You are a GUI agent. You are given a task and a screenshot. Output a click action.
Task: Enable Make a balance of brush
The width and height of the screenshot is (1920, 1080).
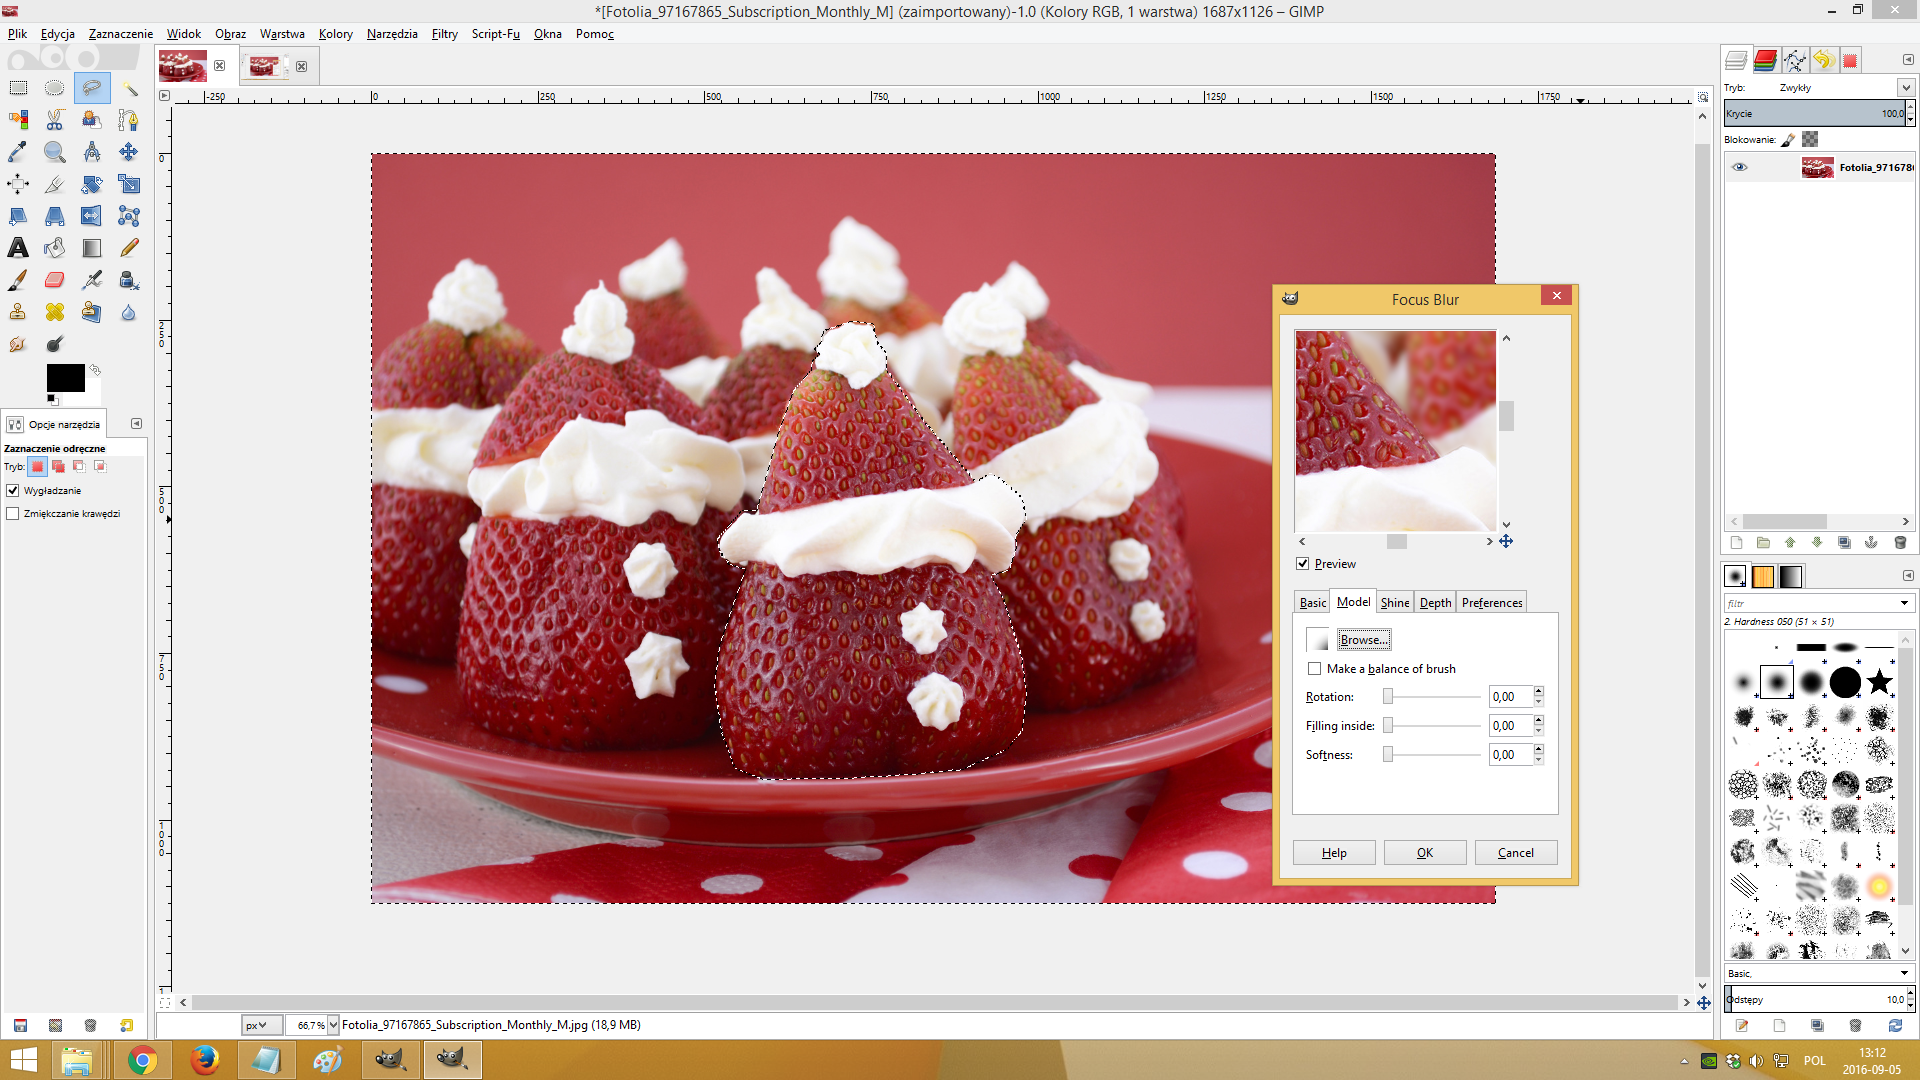click(1314, 669)
